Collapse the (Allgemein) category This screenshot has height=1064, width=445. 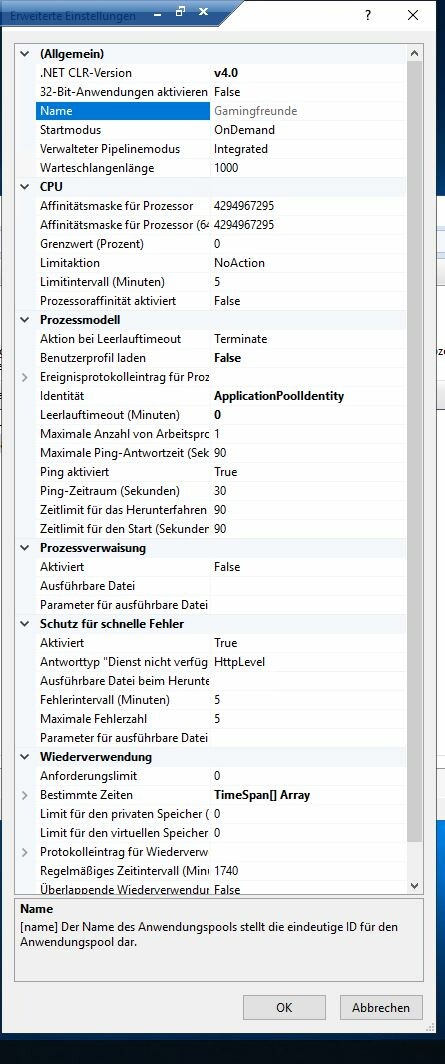25,54
